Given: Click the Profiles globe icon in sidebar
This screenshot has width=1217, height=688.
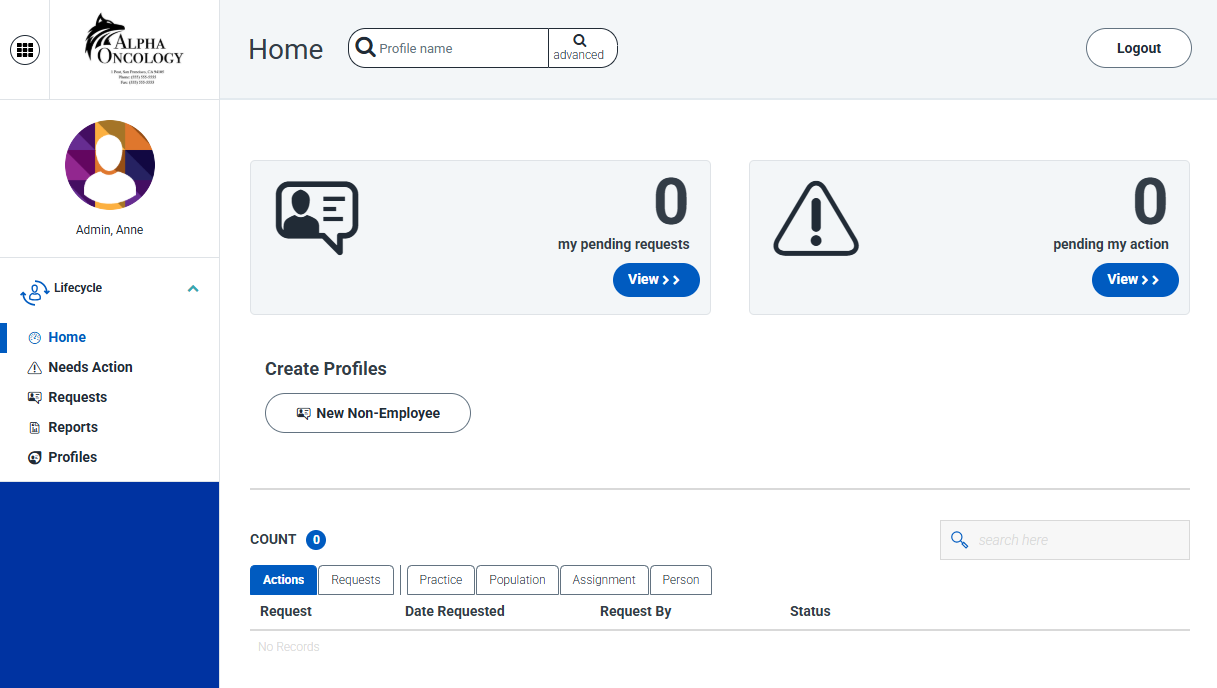Looking at the screenshot, I should 33,457.
